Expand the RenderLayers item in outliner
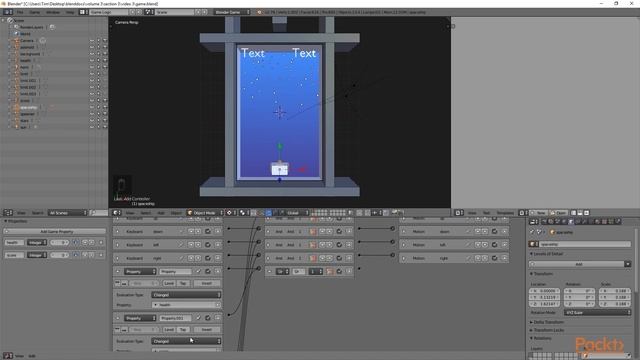Screen dimensions: 640x360 (12, 27)
